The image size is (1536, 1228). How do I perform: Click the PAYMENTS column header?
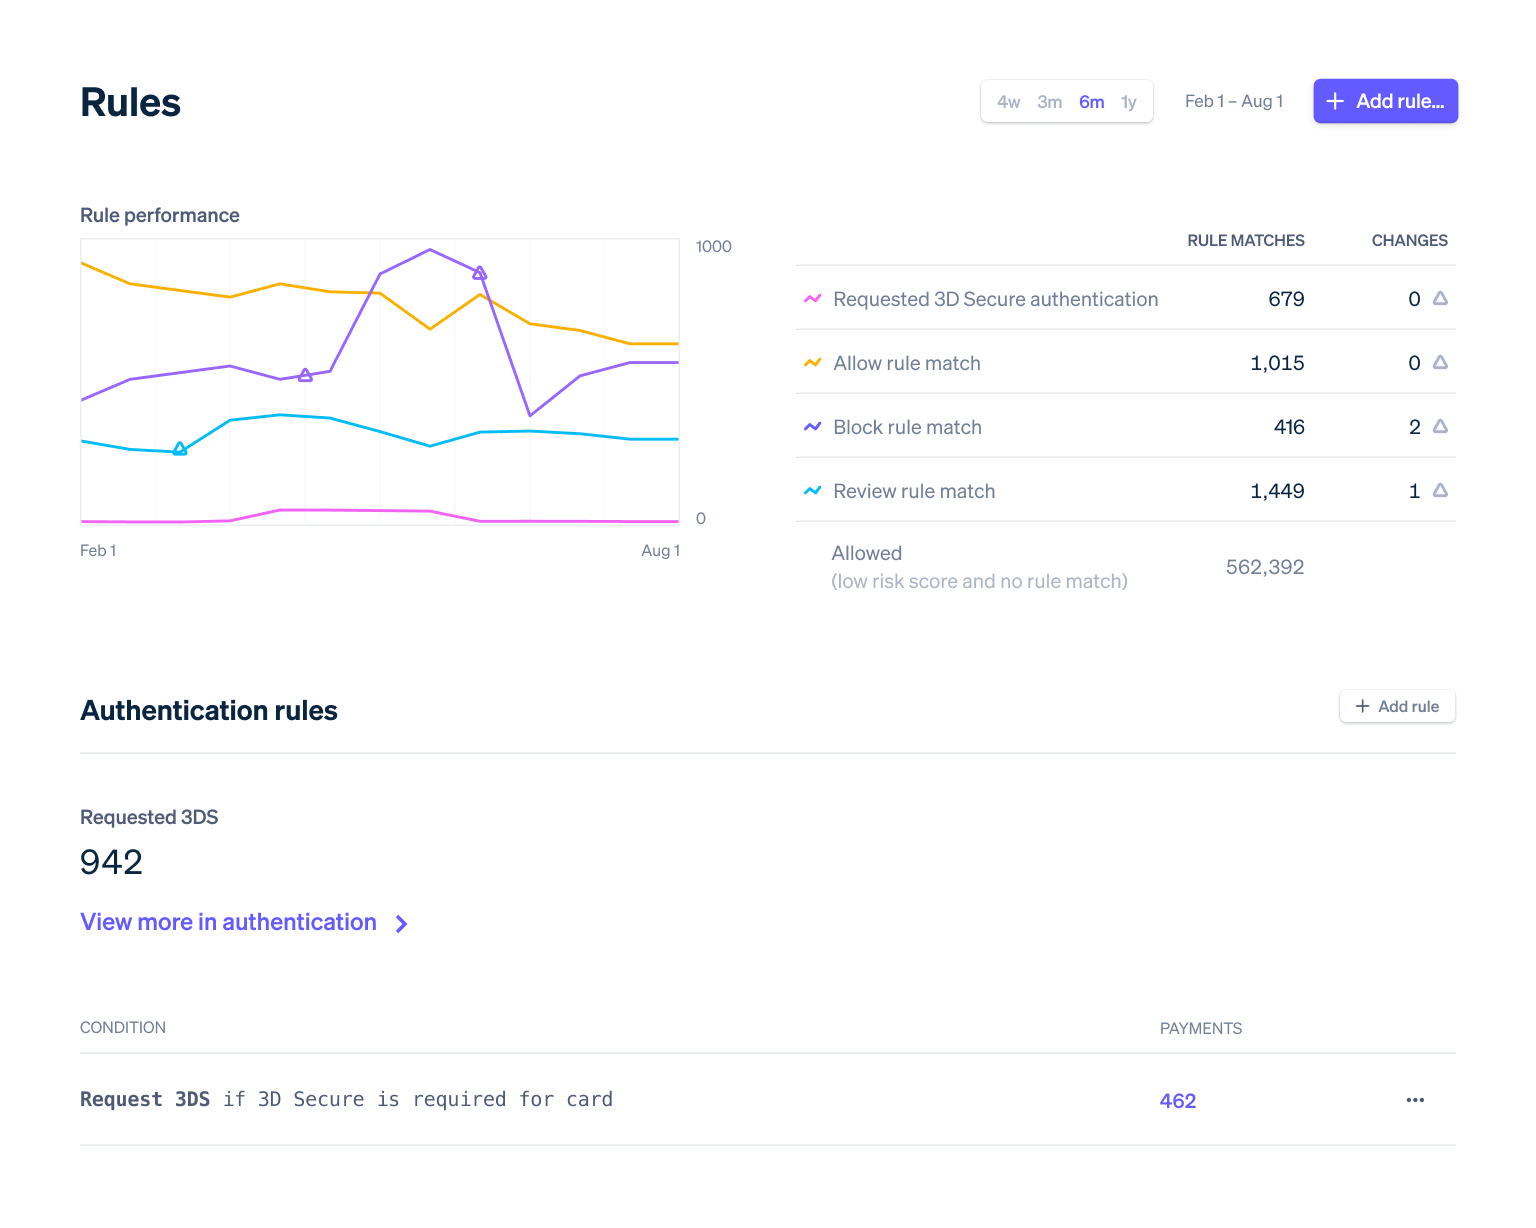click(1200, 1028)
